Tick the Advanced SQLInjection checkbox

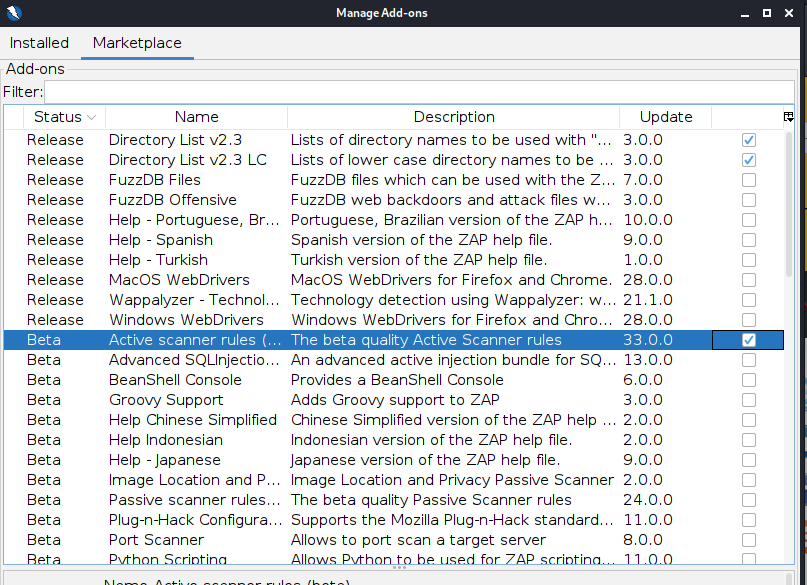click(749, 360)
